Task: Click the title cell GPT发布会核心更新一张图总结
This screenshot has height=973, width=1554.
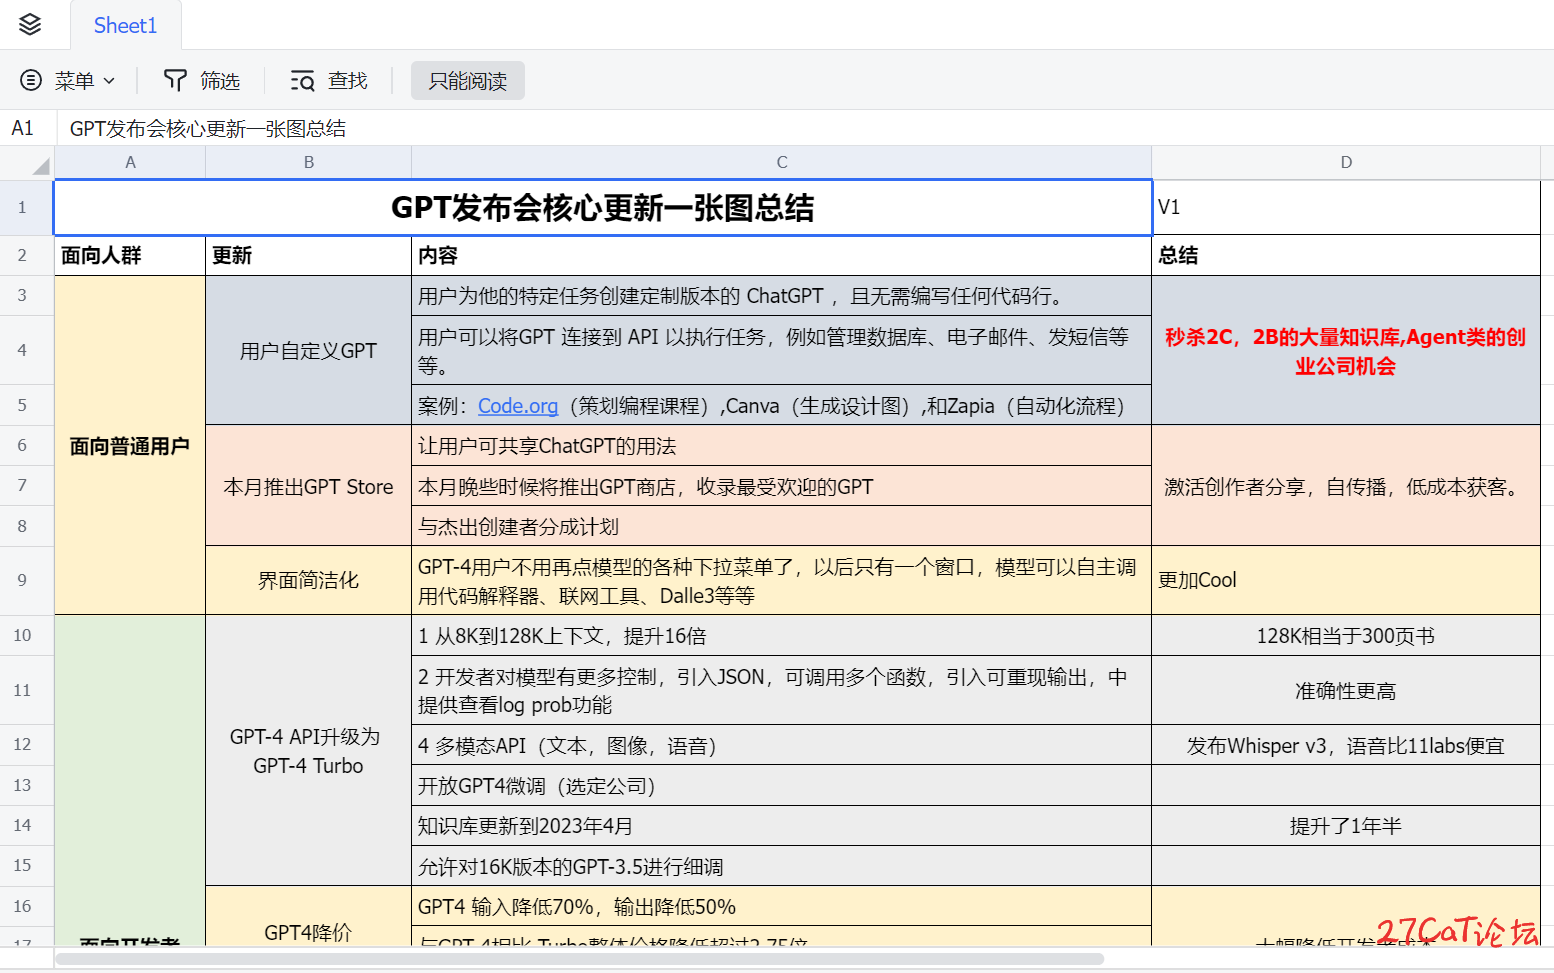Action: (x=603, y=207)
